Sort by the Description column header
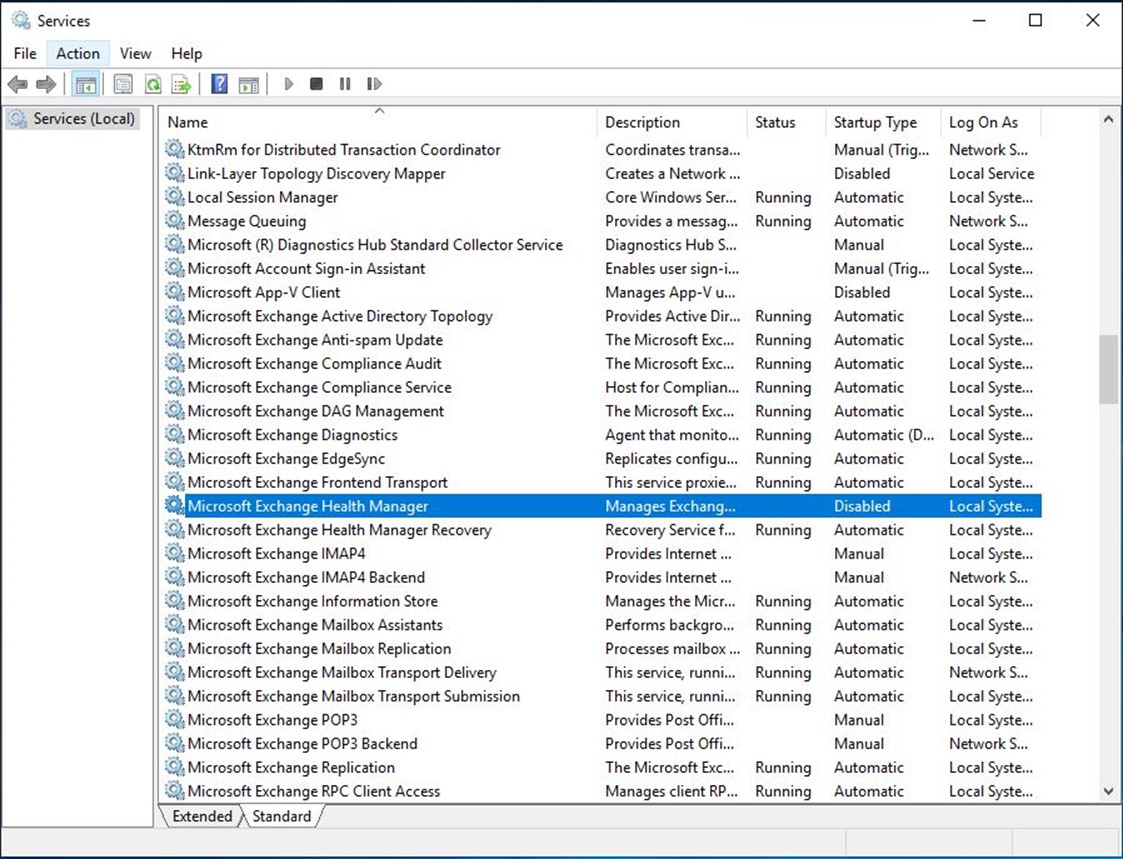The height and width of the screenshot is (859, 1123). (672, 122)
